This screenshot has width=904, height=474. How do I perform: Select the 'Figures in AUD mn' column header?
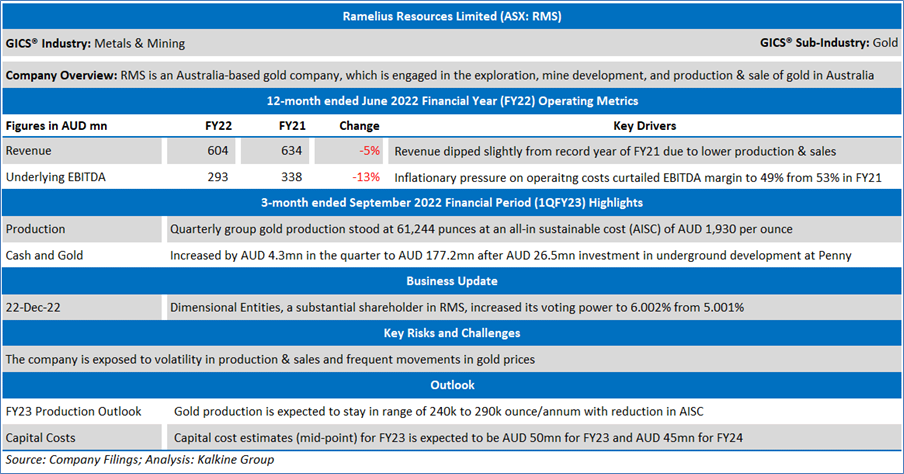click(x=56, y=126)
